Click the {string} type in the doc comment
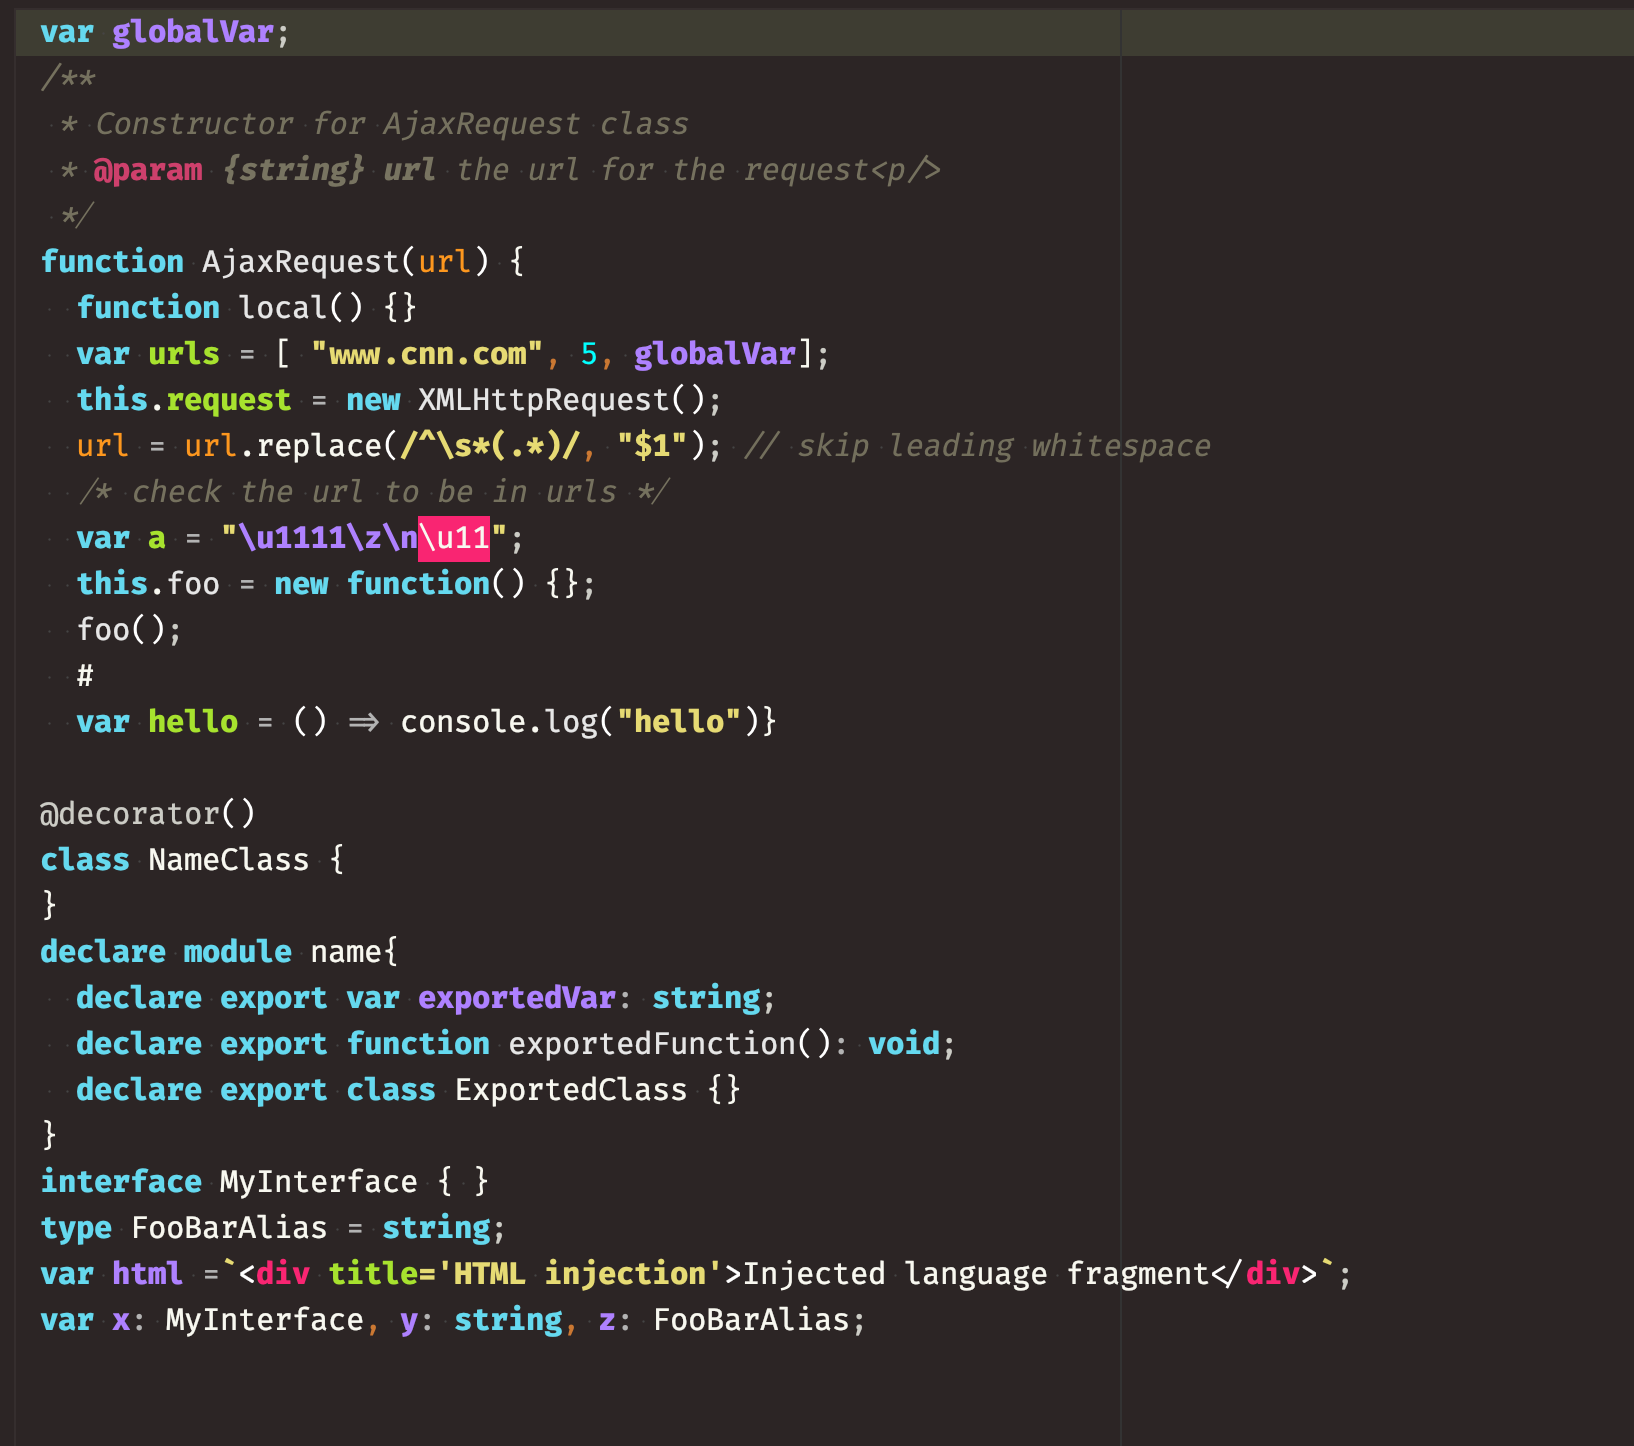Screen dimensions: 1634x1446 (294, 170)
